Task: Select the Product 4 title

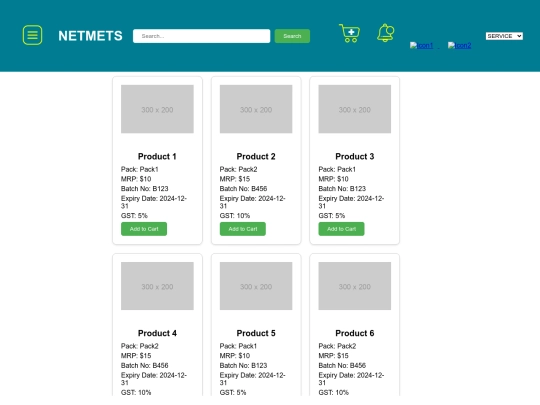Action: (x=157, y=333)
